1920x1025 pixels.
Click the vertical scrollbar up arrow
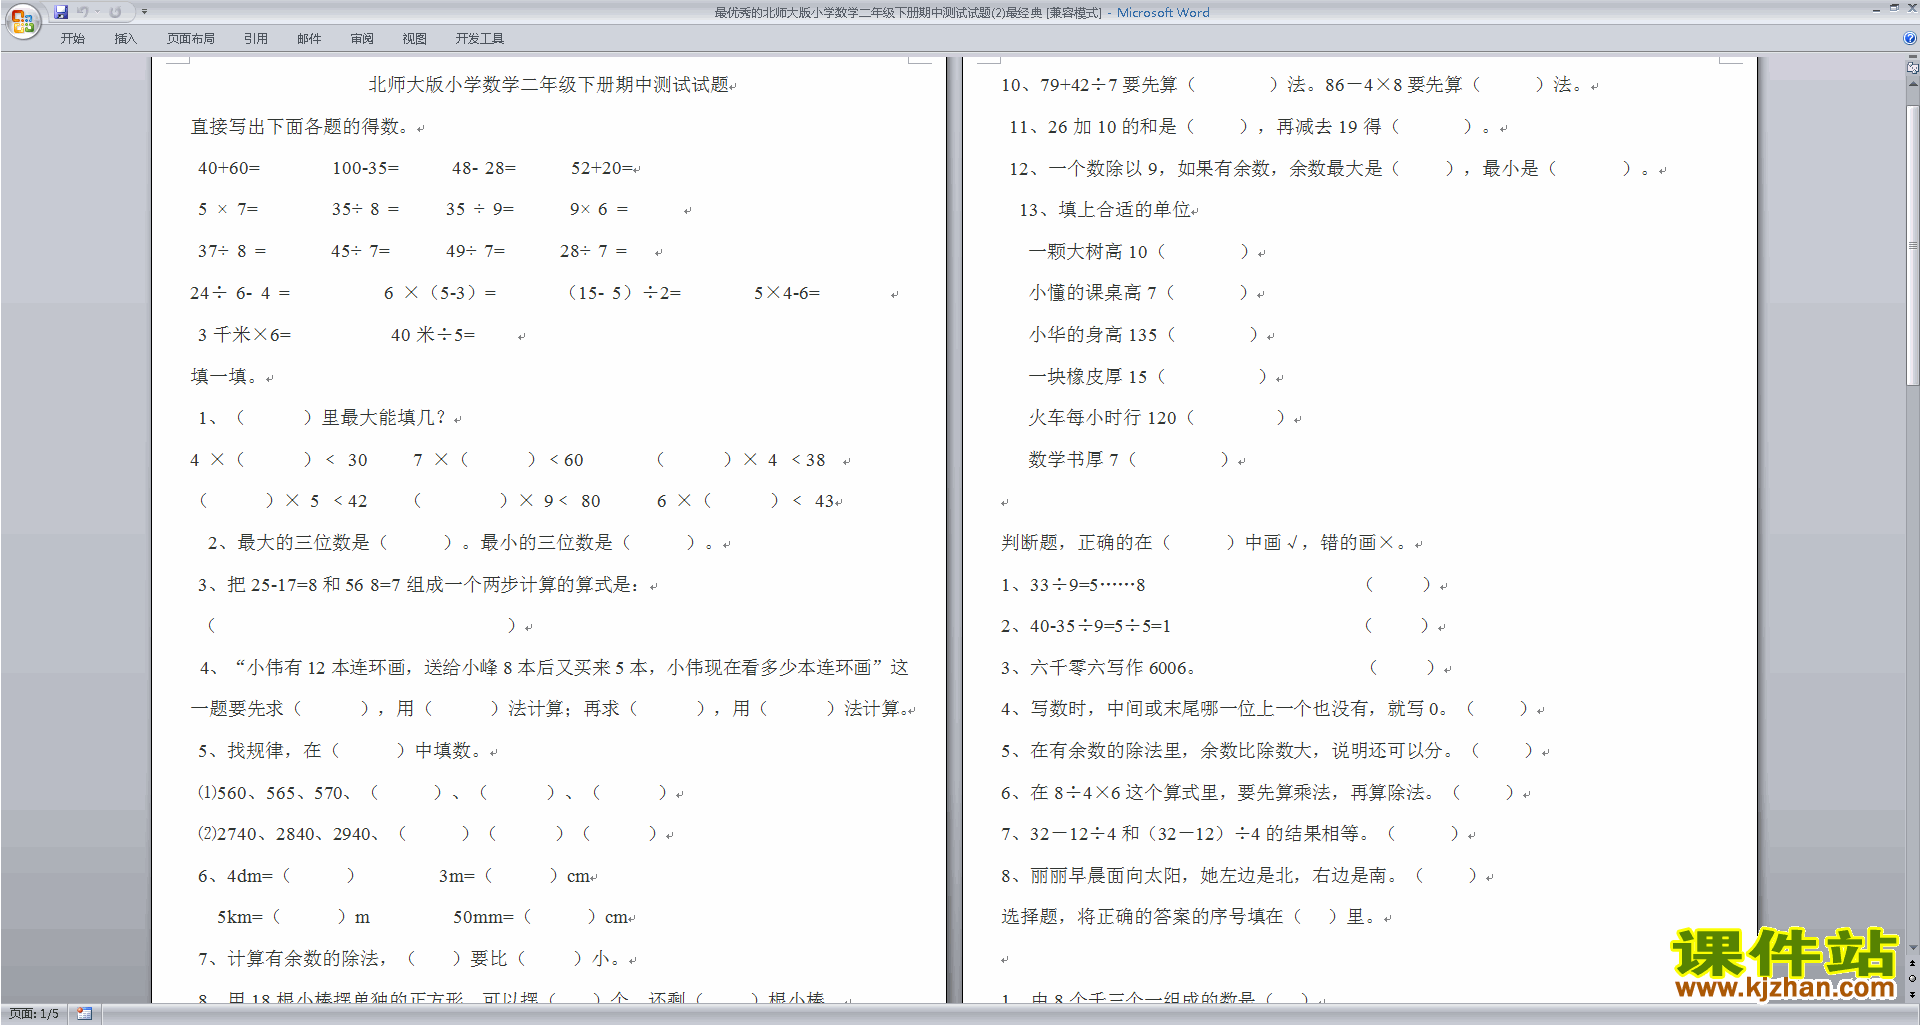[x=1912, y=84]
